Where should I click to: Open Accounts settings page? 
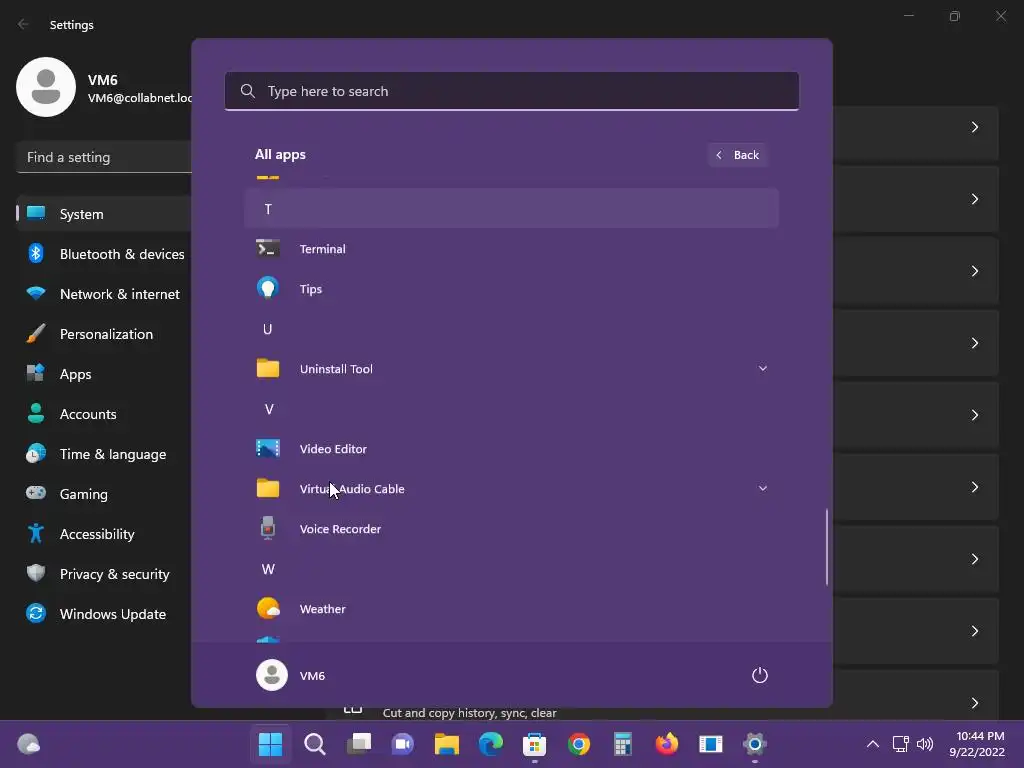coord(104,414)
